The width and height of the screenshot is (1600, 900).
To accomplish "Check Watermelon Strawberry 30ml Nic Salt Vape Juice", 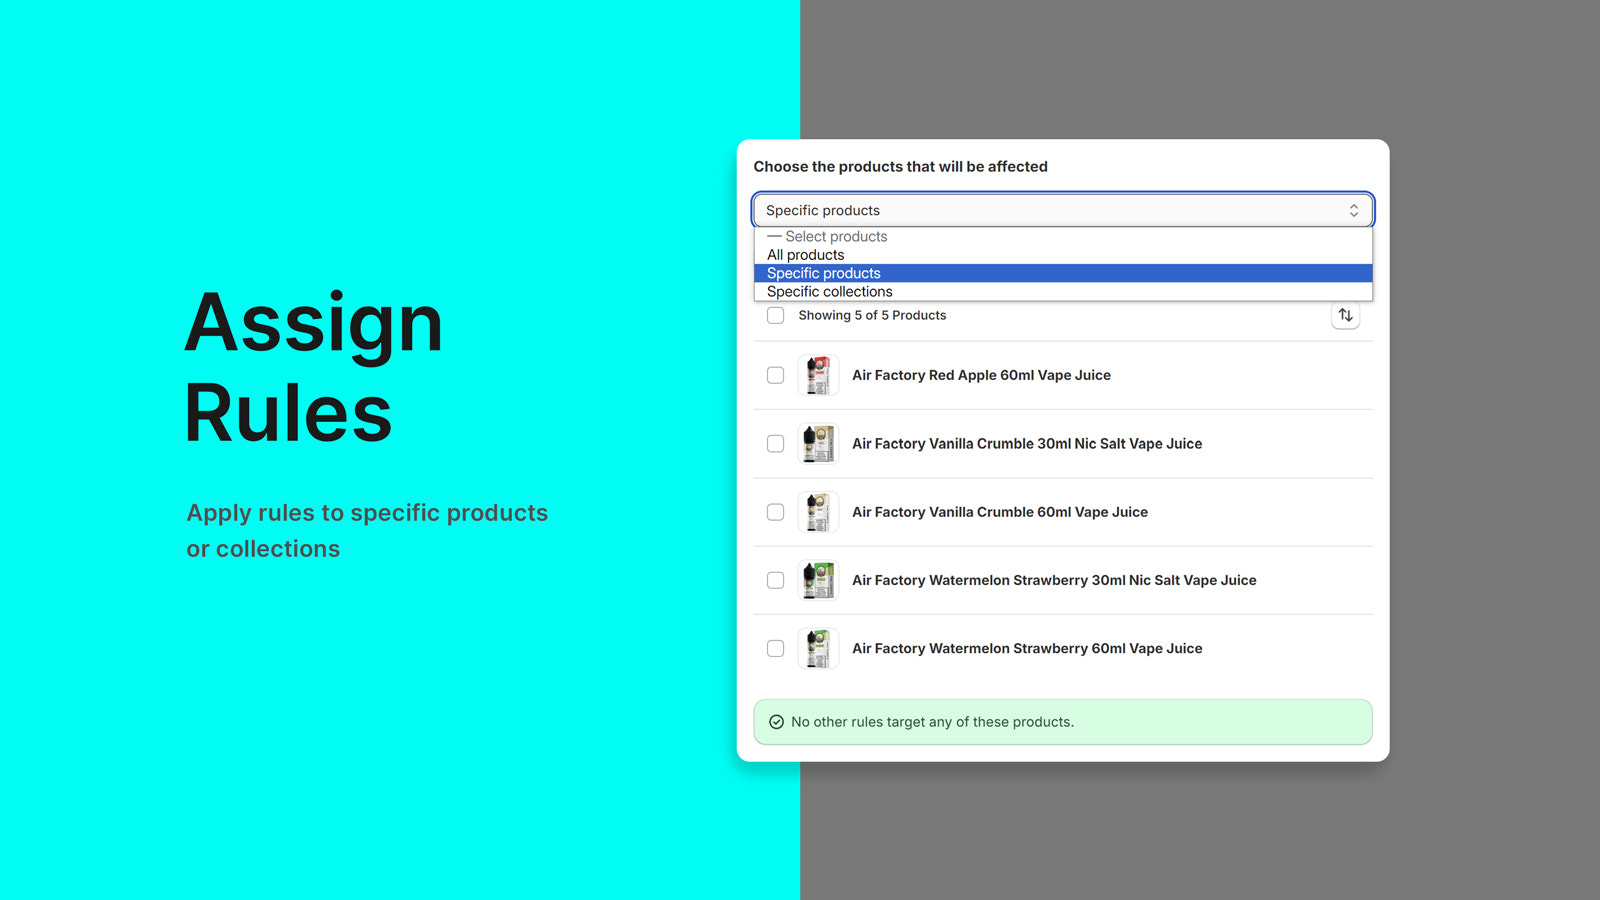I will [775, 580].
